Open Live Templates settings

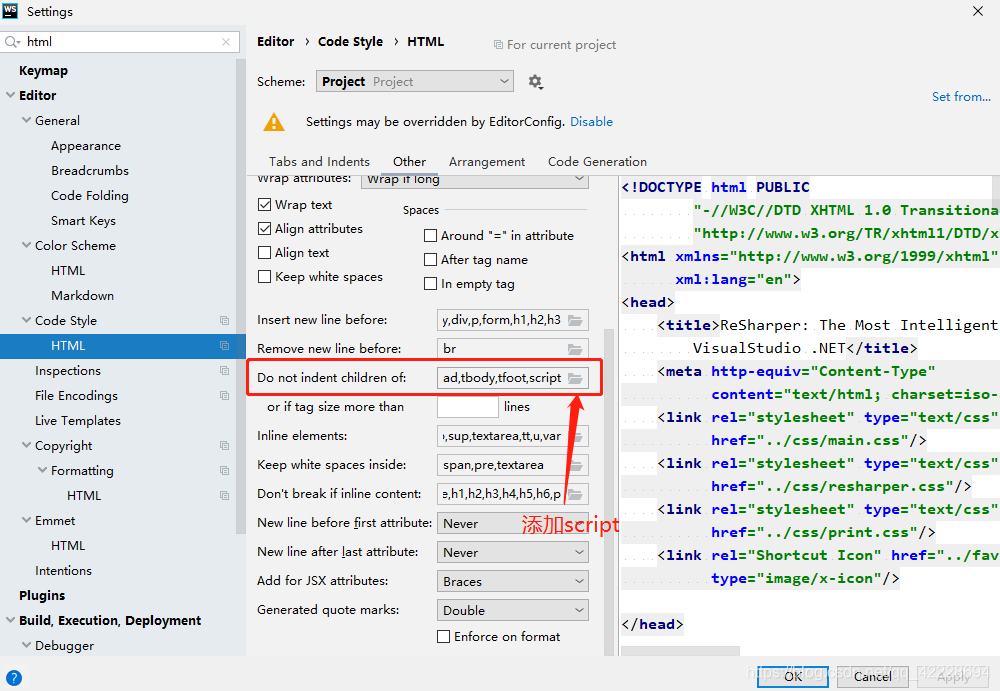pos(78,420)
